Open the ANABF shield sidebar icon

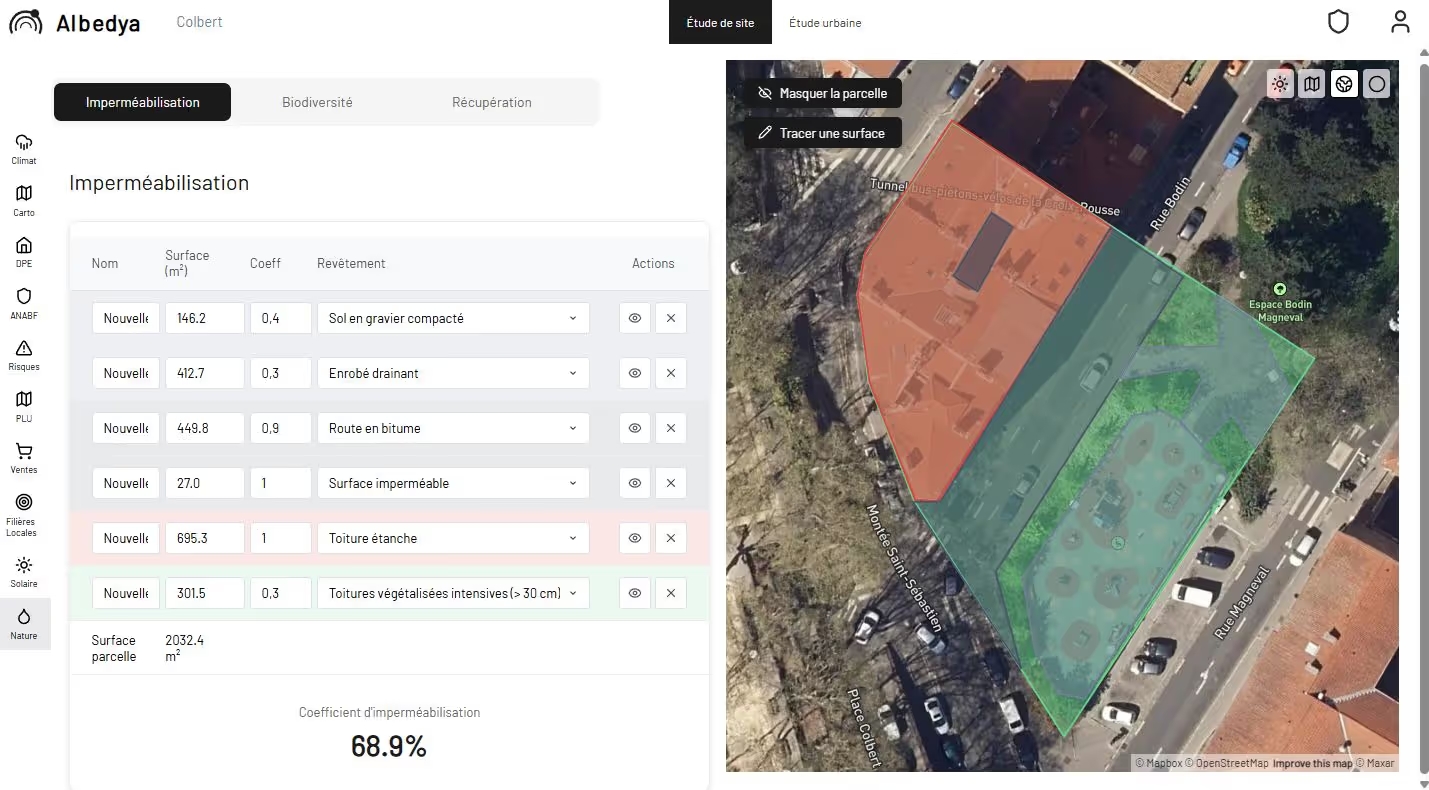(x=24, y=303)
